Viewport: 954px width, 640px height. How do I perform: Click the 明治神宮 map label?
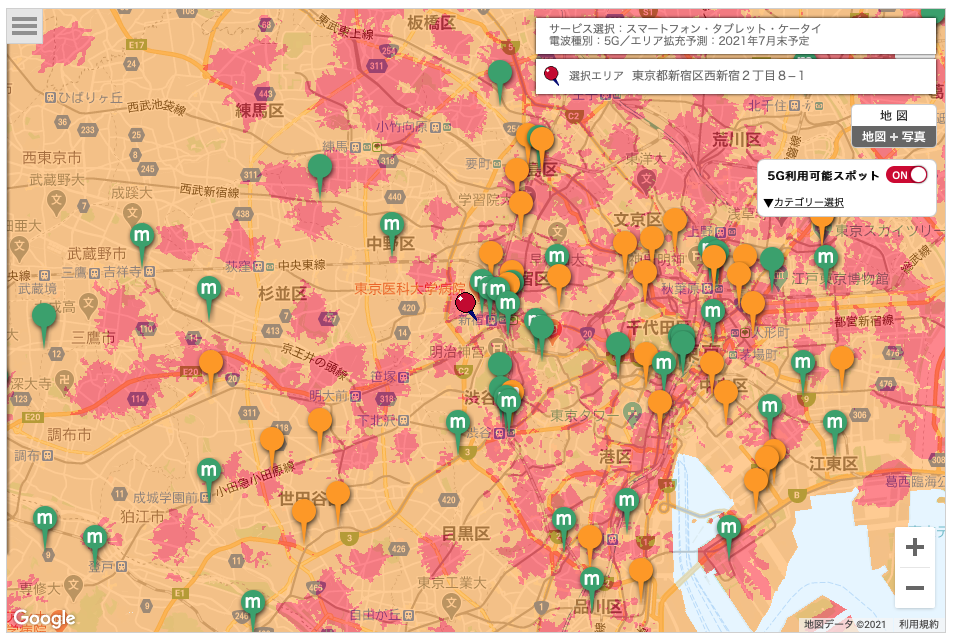(x=456, y=351)
